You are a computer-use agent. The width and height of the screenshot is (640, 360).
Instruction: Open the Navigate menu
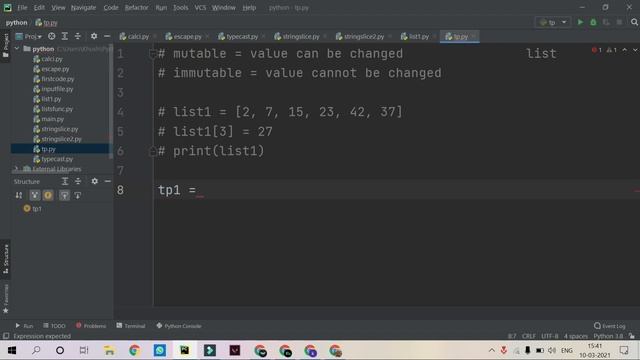click(x=83, y=7)
